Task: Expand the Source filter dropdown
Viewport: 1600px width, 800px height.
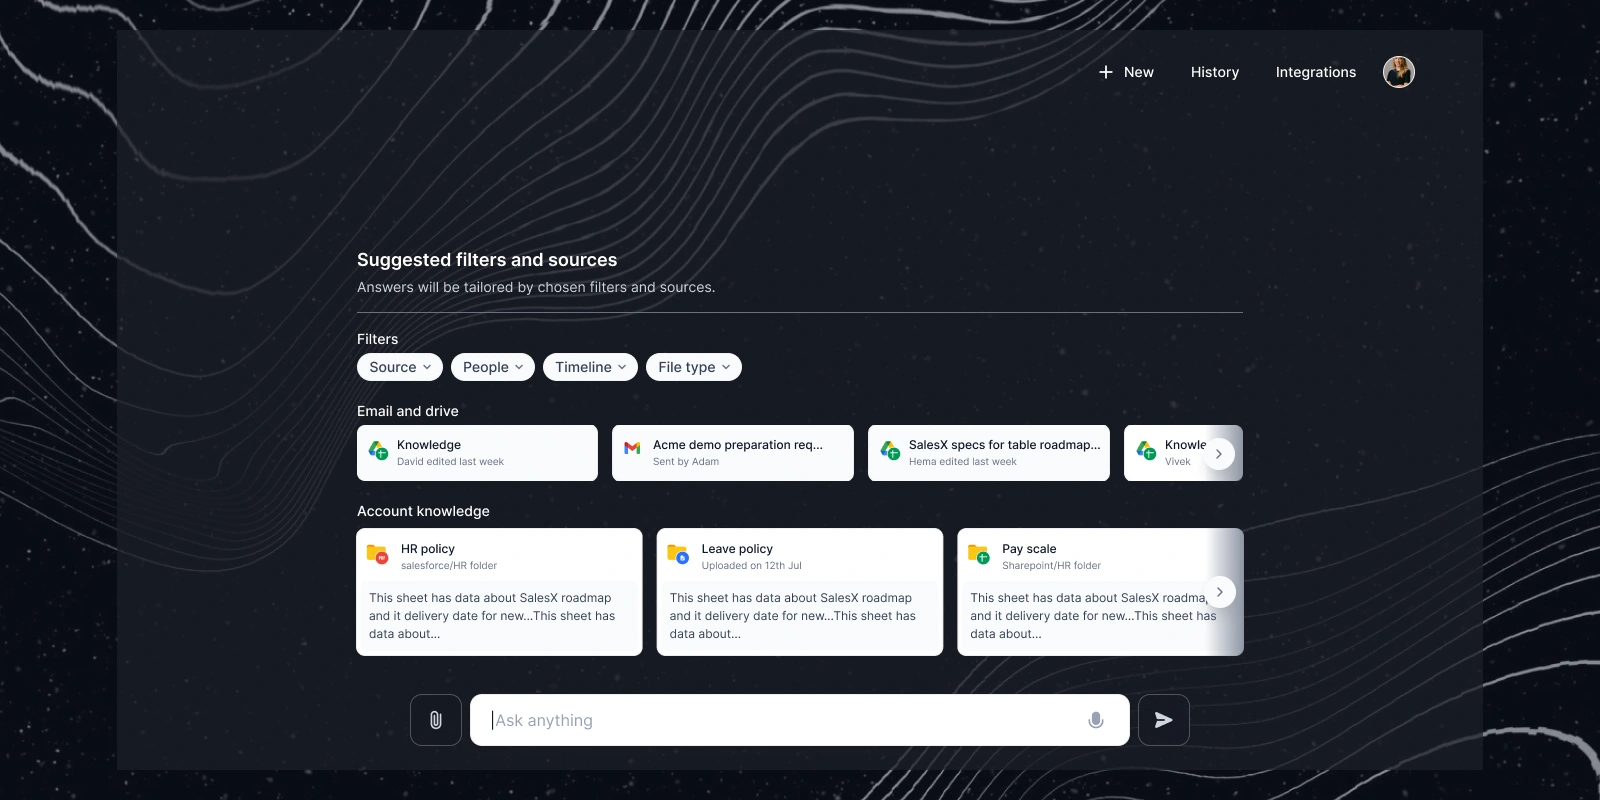Action: 400,367
